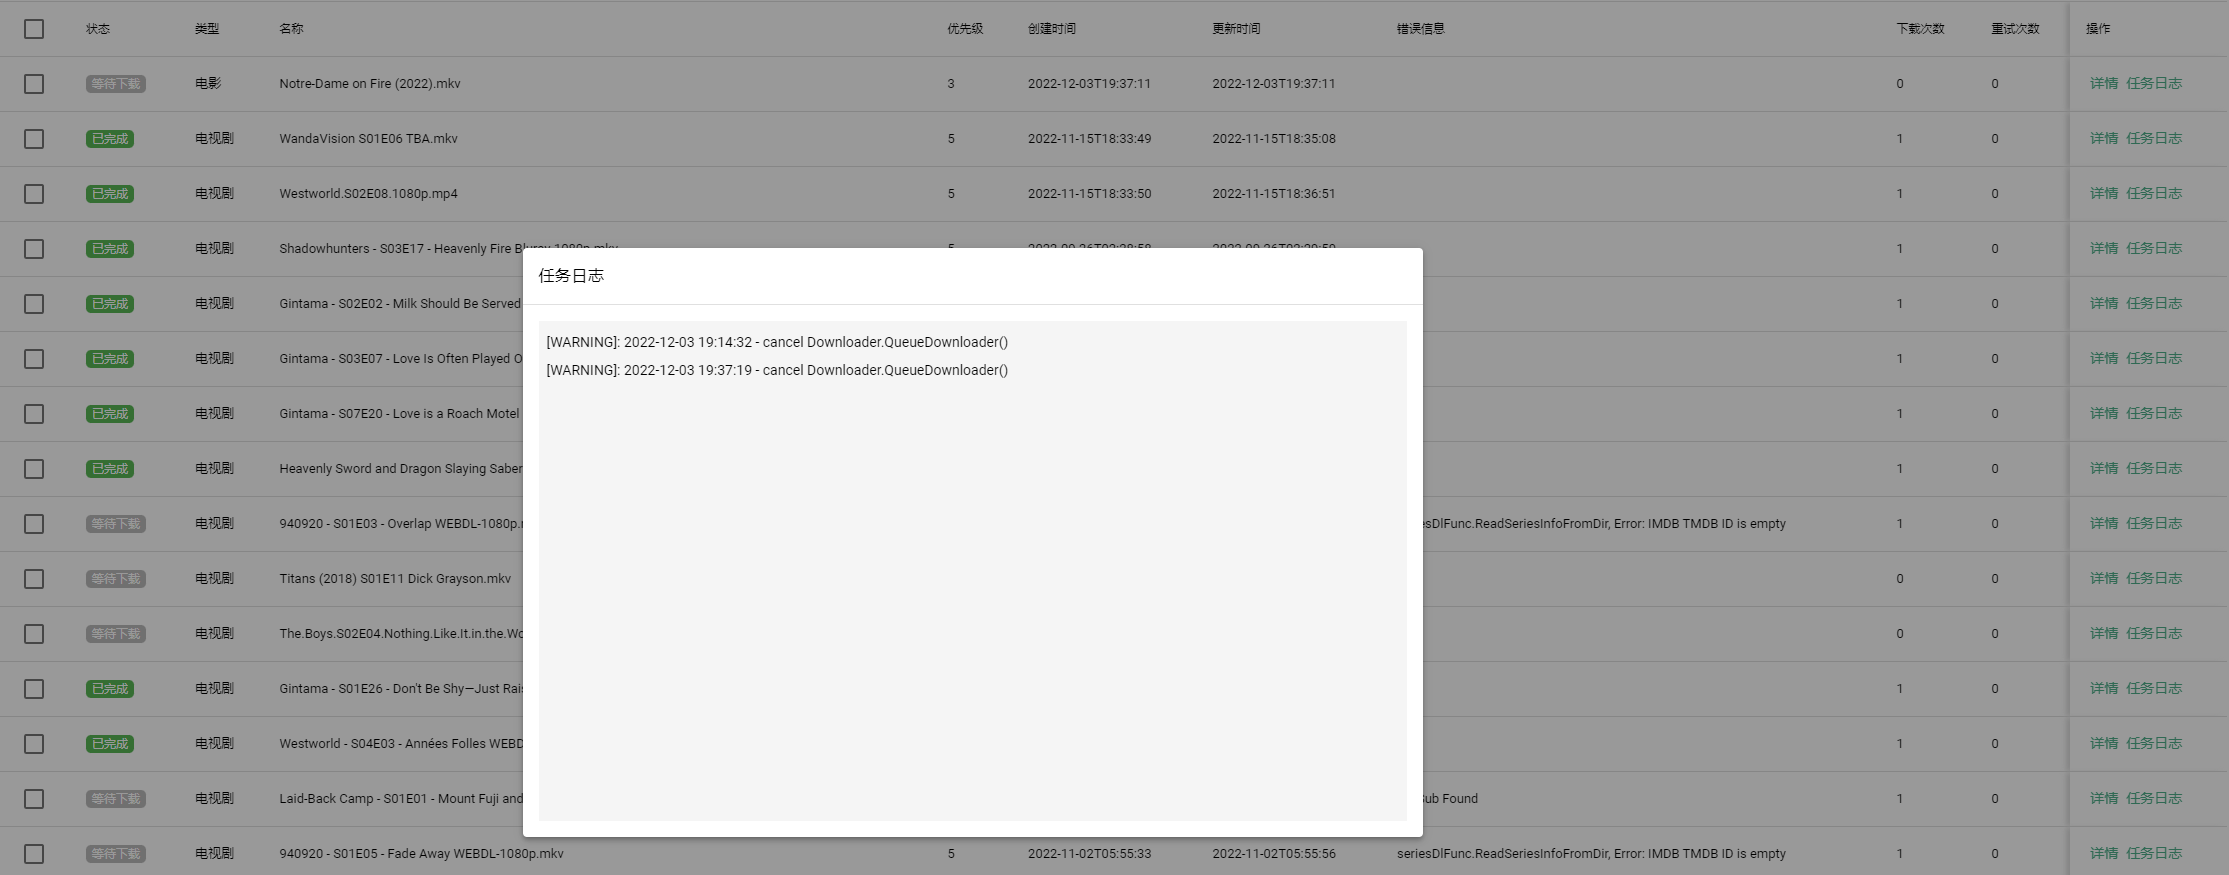Open 任务日志 for The.Boys.S02E04 row
The image size is (2229, 875).
click(2154, 634)
